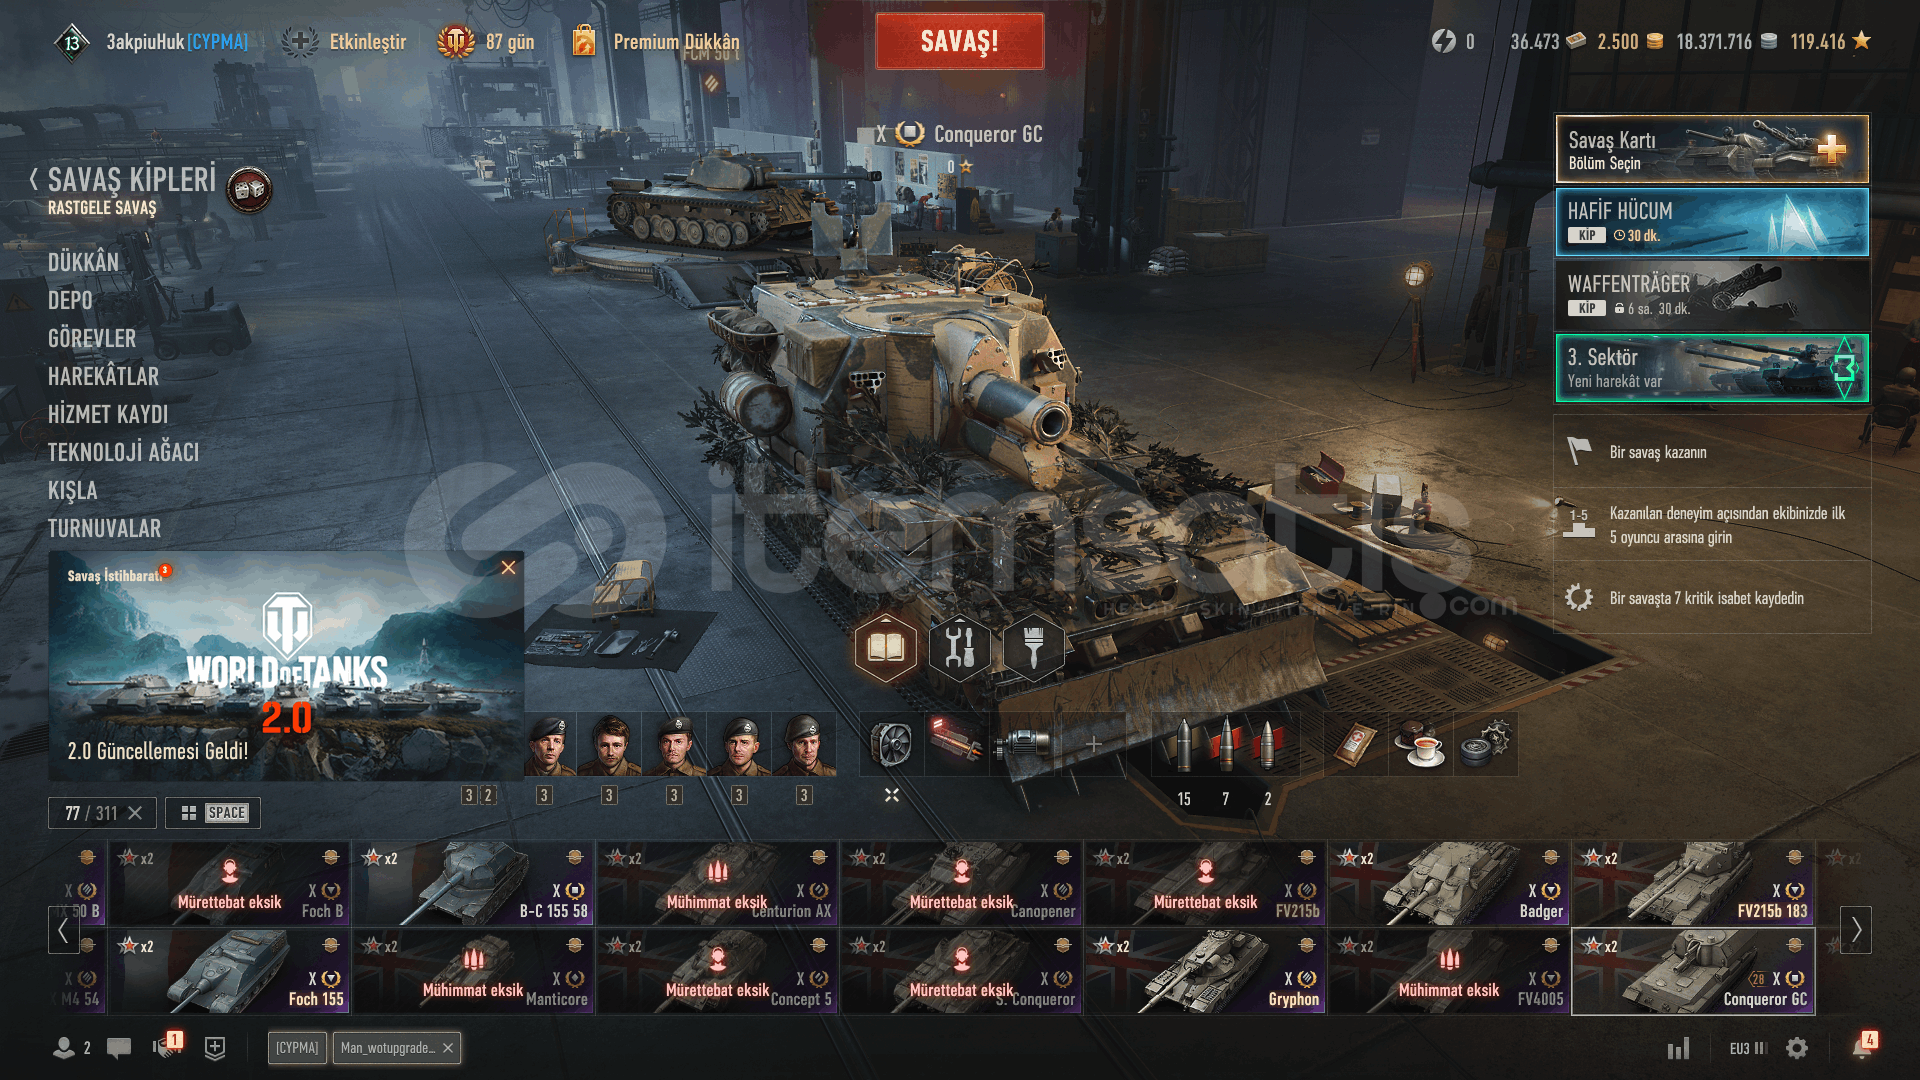Open the wrench tools maintenance icon
The image size is (1920, 1080).
pos(959,648)
